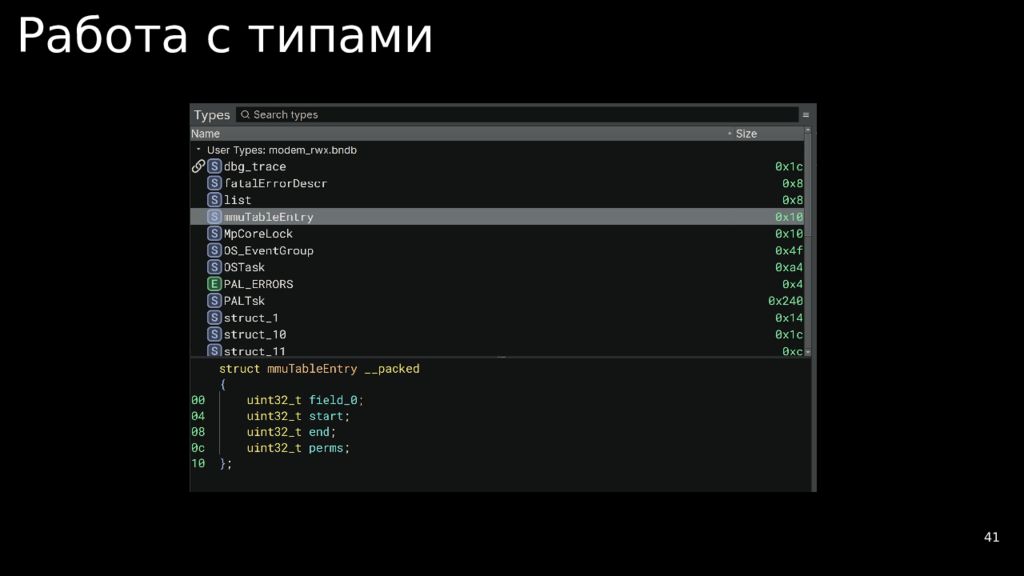Click the struct icon beside struct_10
1024x576 pixels.
click(x=214, y=335)
